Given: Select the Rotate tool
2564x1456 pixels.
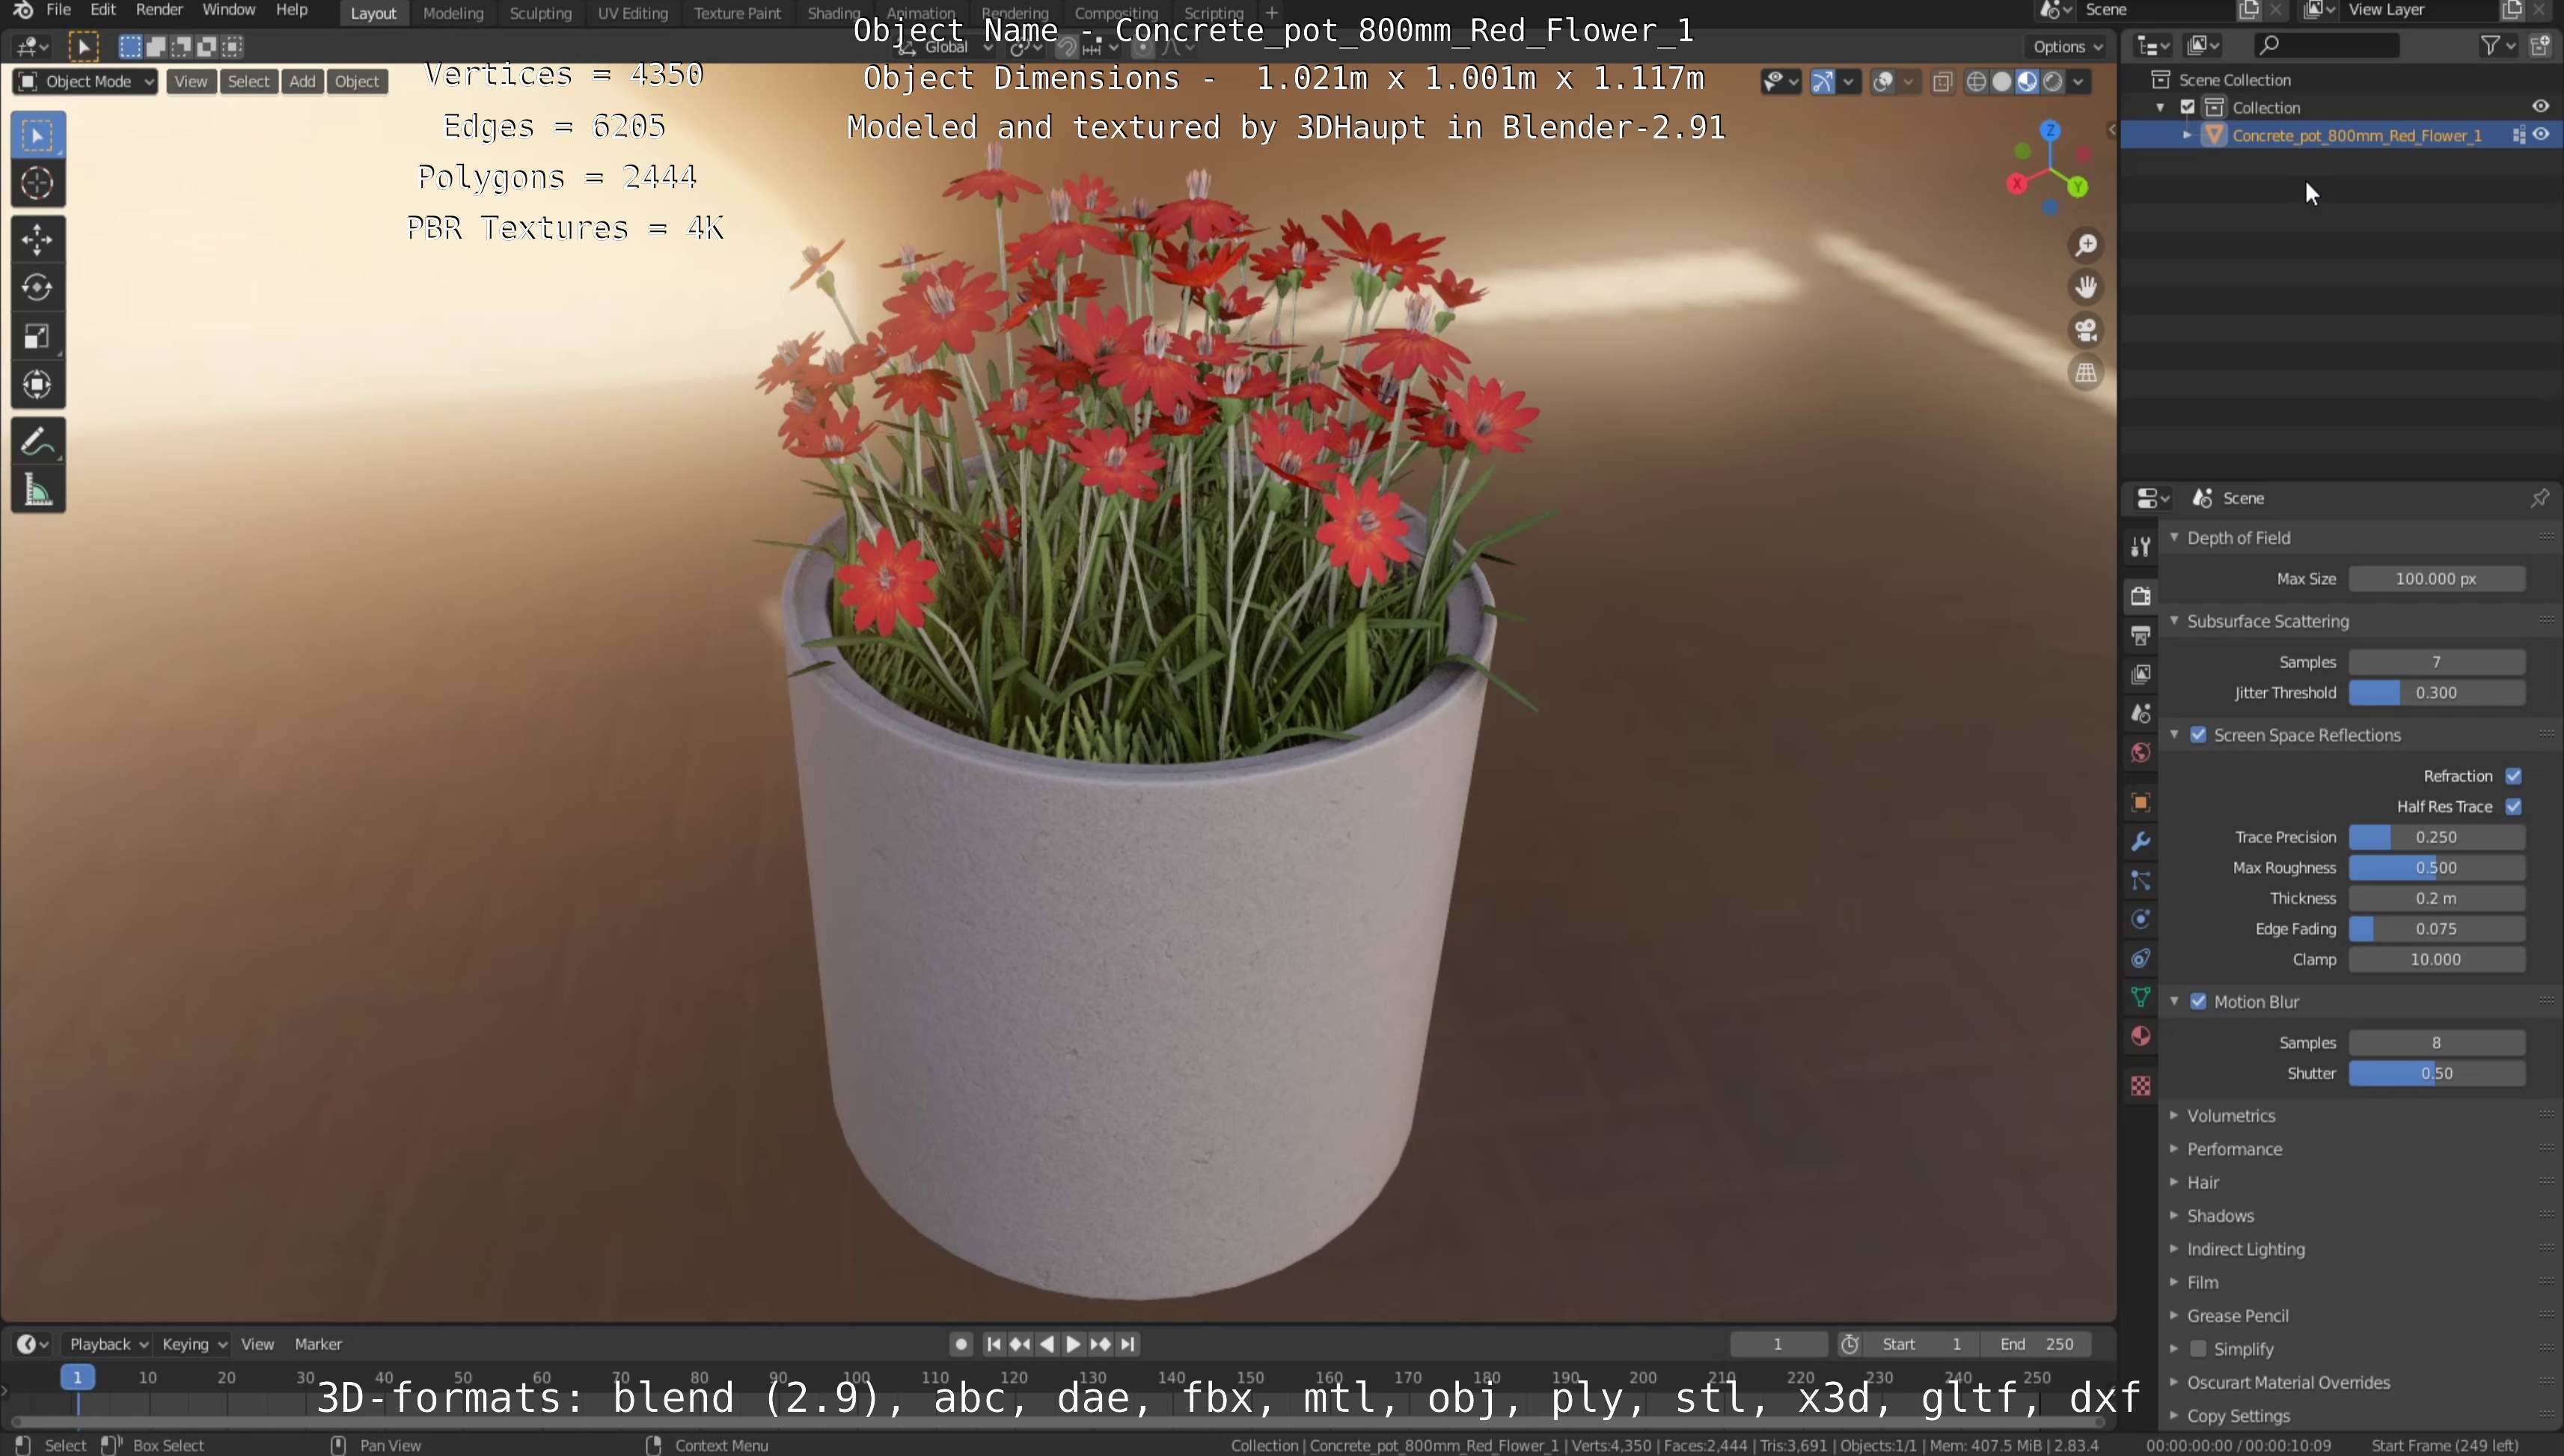Looking at the screenshot, I should pos(37,288).
